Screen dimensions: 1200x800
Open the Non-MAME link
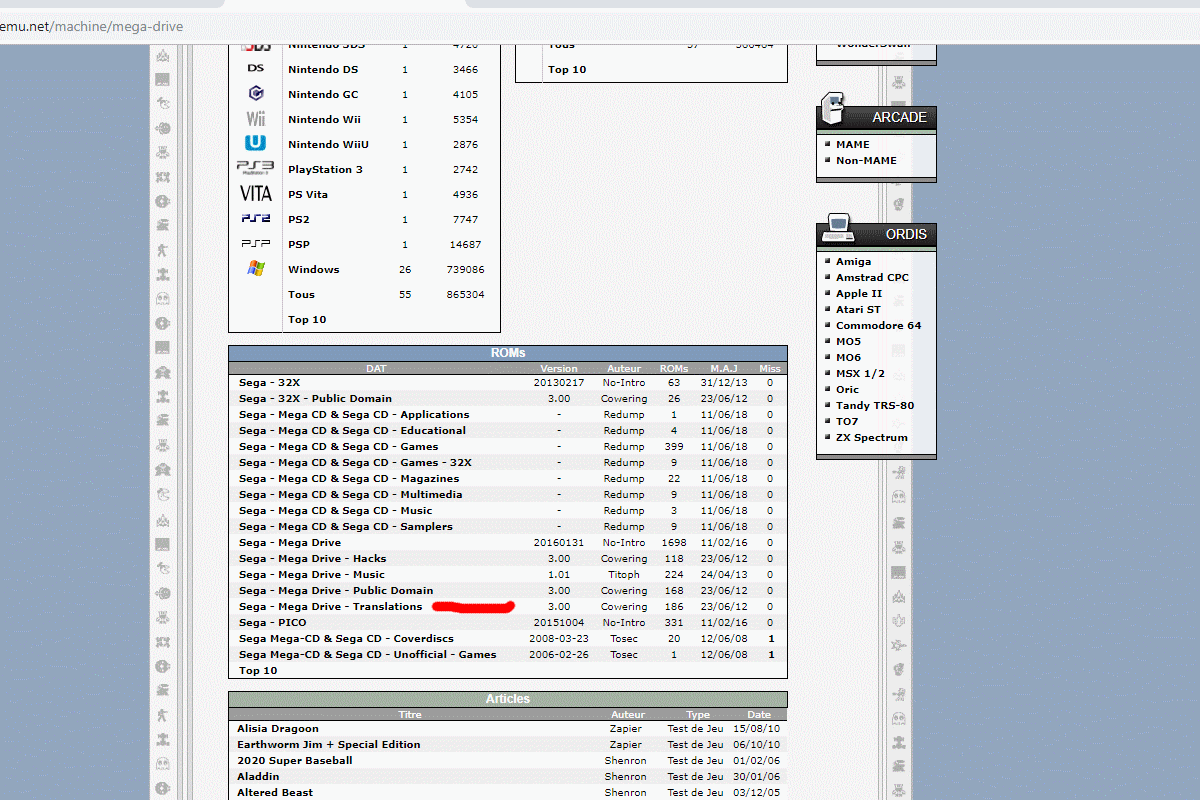(x=866, y=160)
